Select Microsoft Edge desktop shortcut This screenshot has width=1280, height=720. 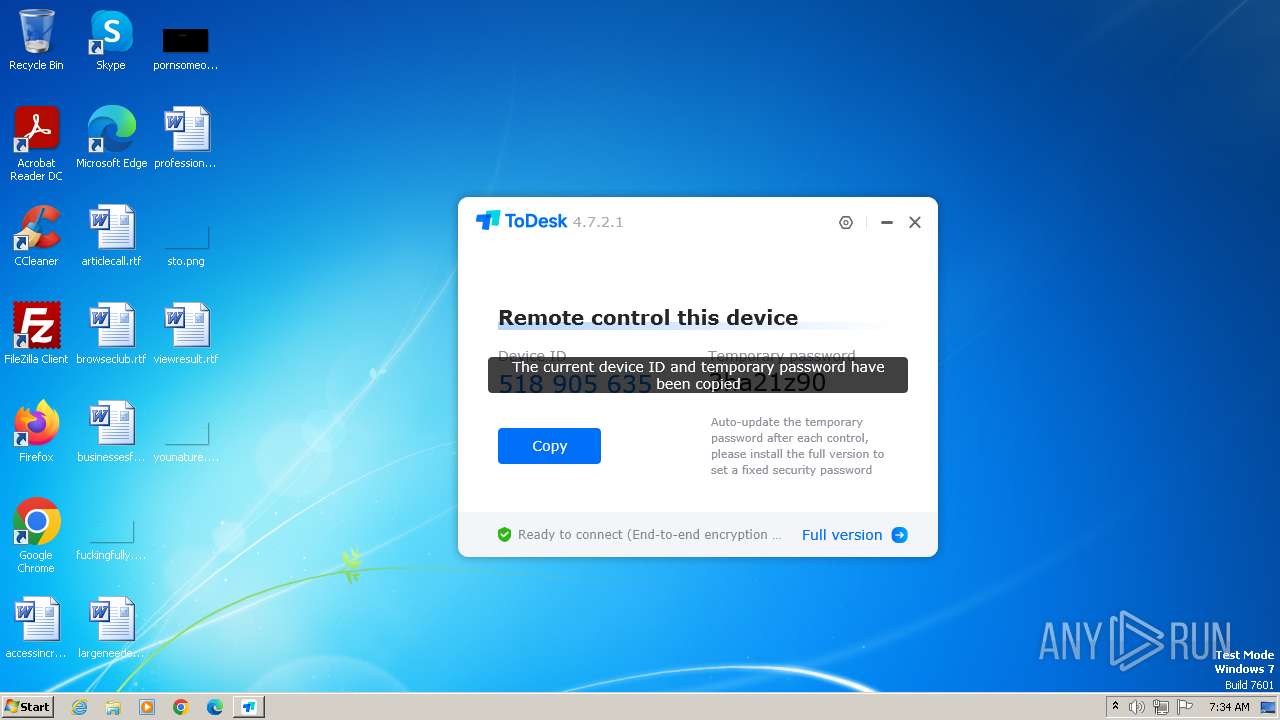pos(111,138)
